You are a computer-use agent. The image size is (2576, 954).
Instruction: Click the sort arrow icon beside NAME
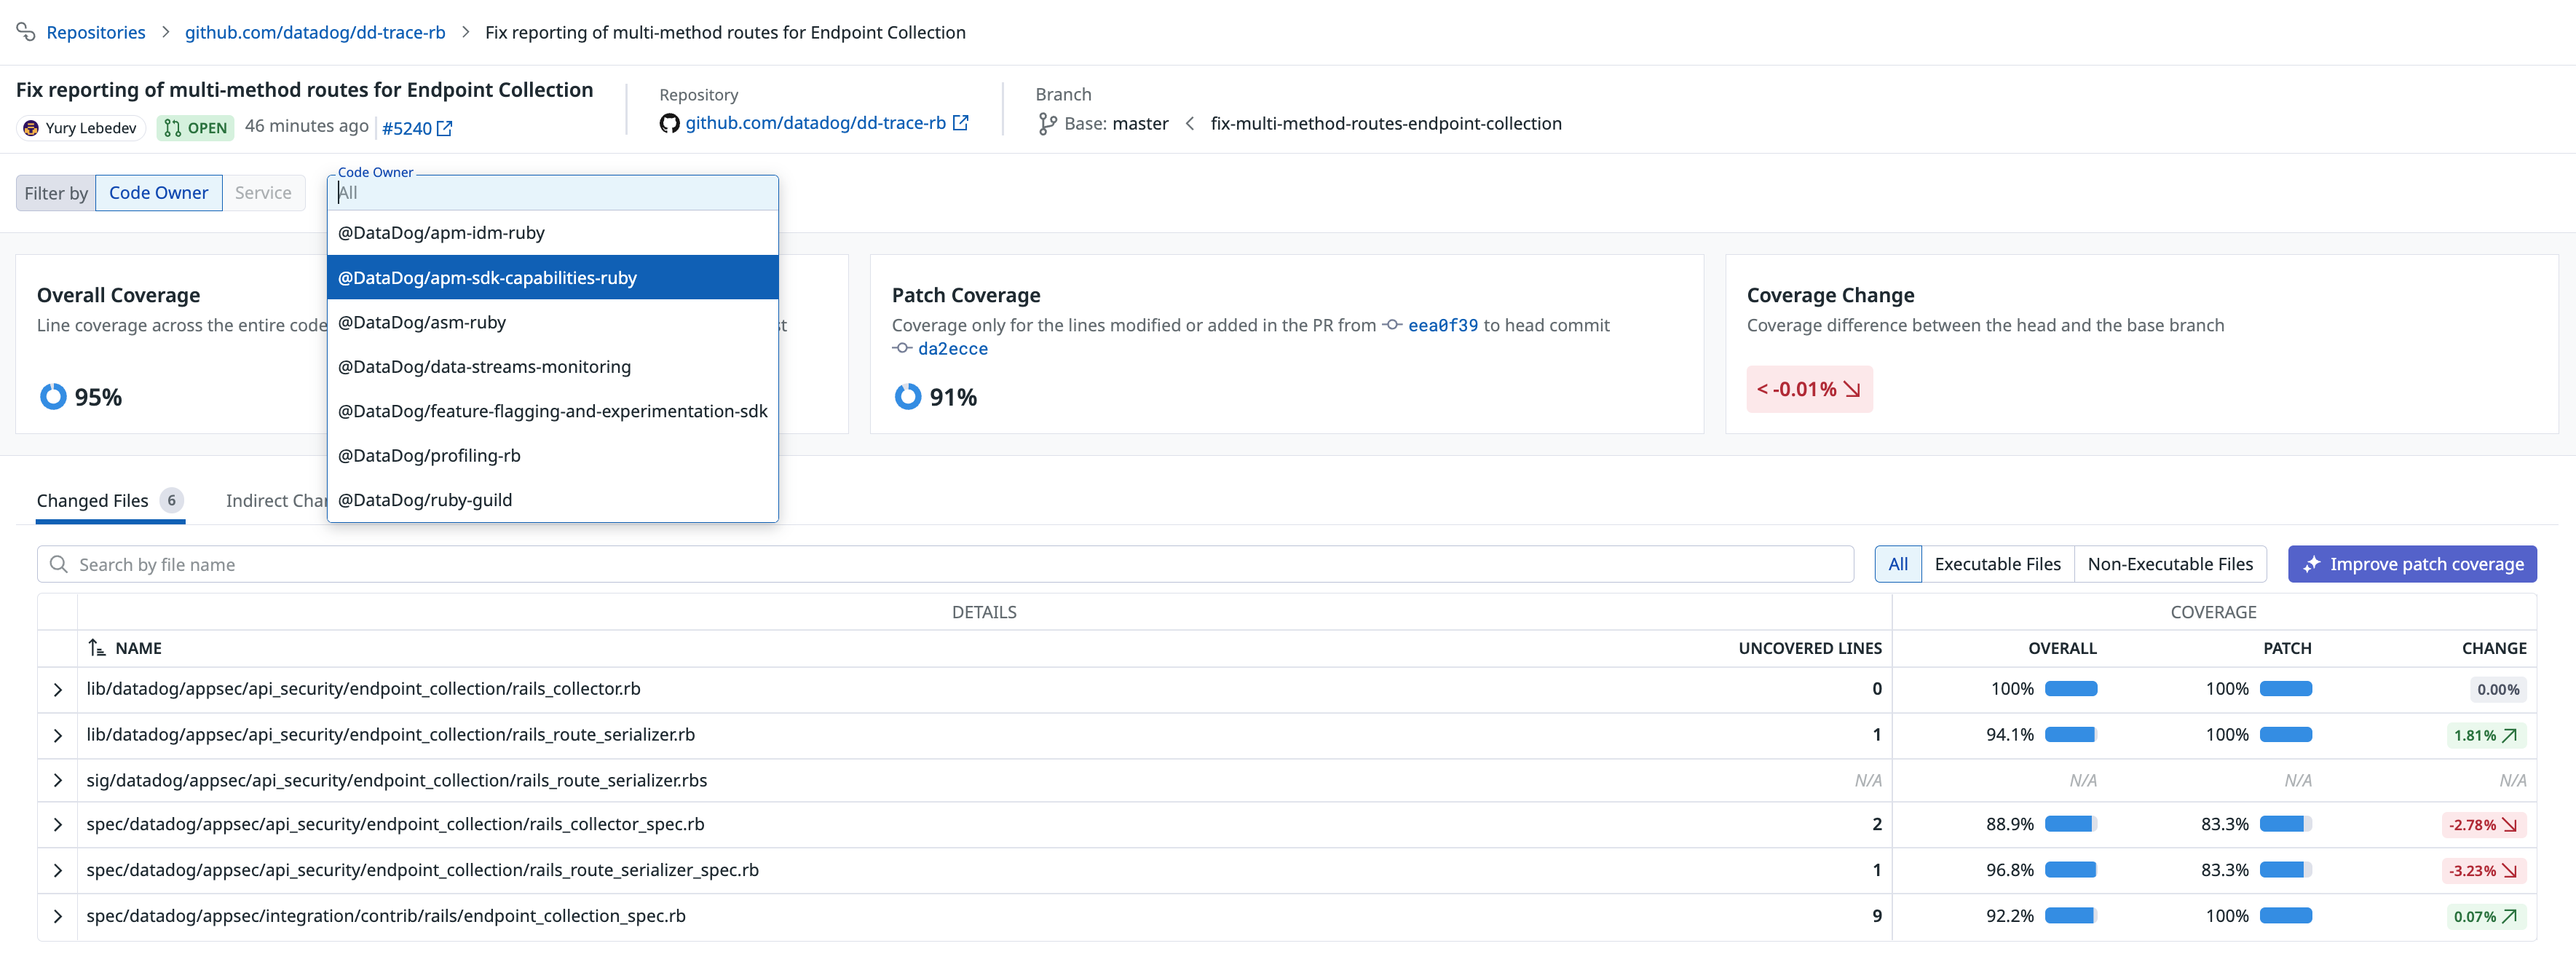pyautogui.click(x=97, y=648)
